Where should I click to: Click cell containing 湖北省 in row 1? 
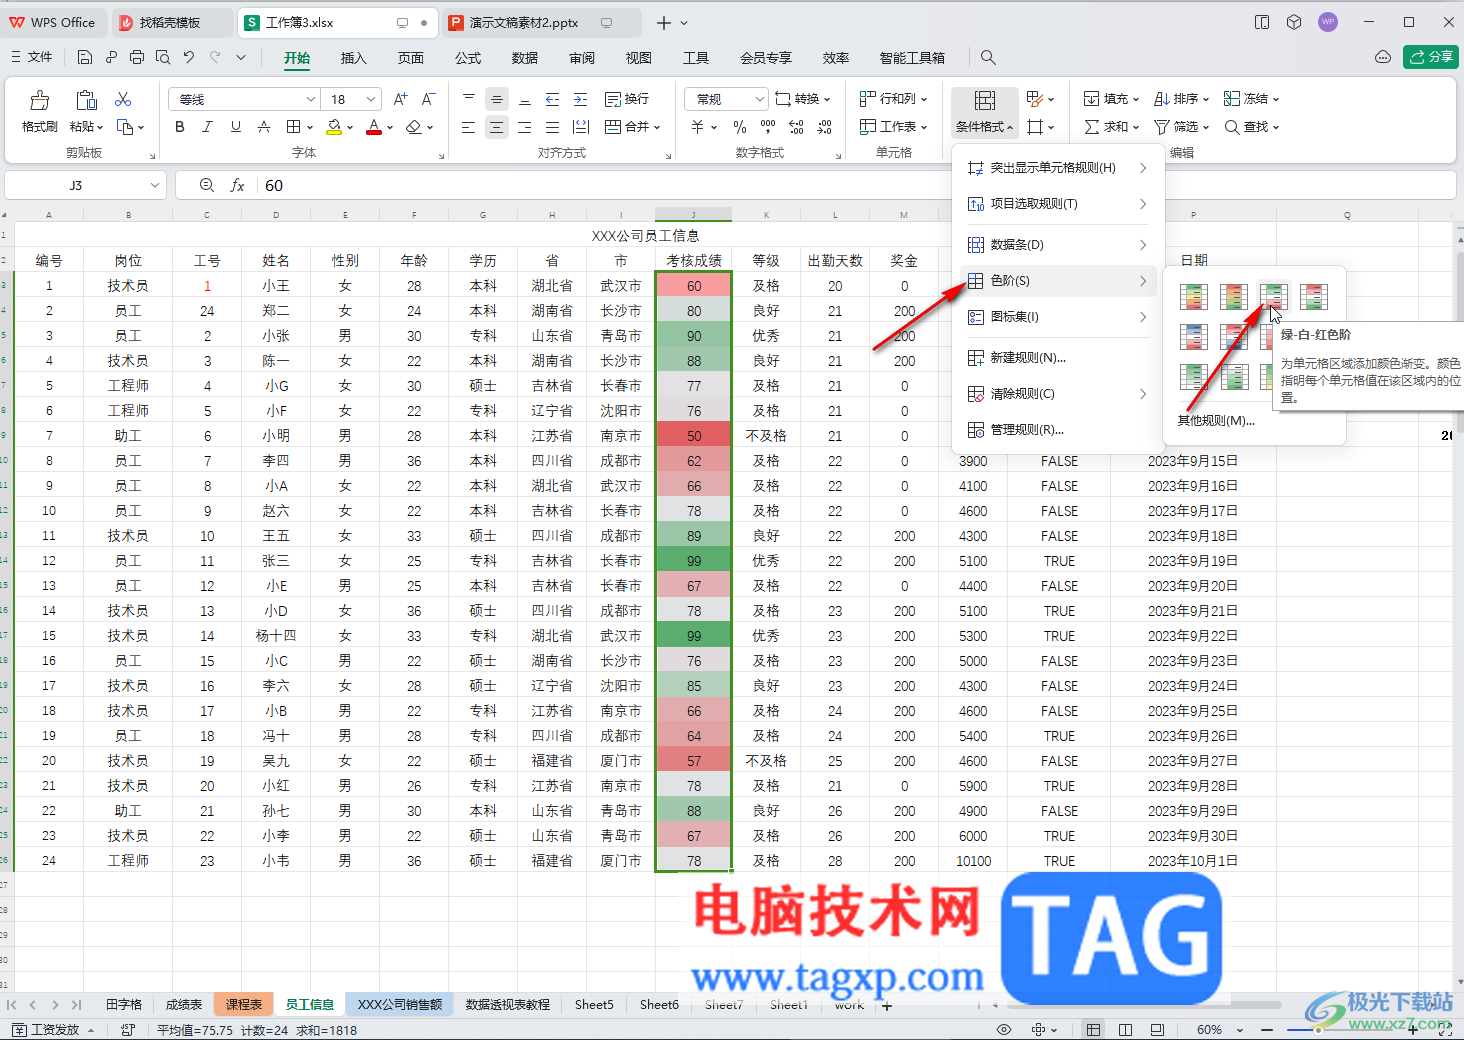pos(552,286)
